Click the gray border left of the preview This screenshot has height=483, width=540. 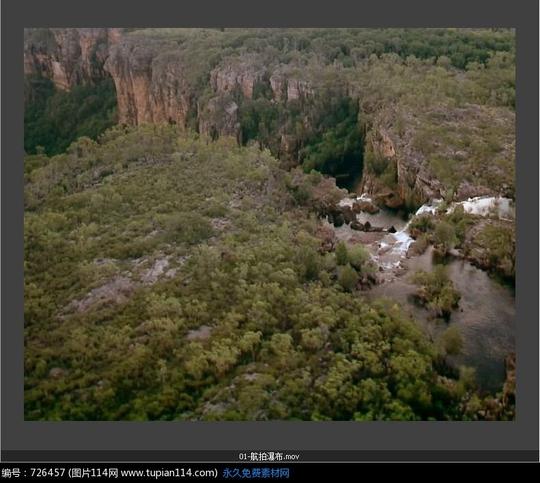(x=12, y=224)
